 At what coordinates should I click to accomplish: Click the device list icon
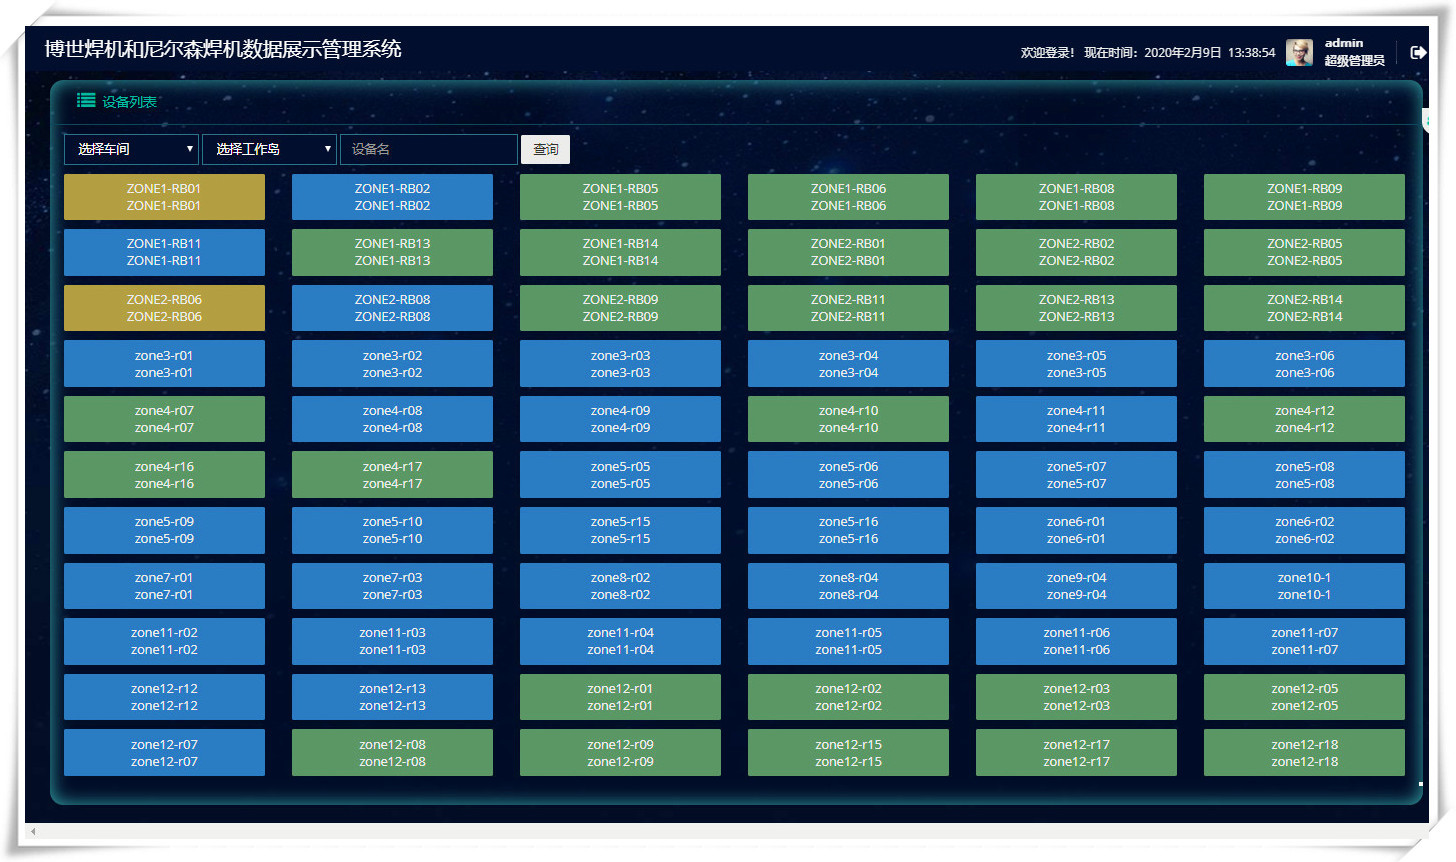tap(87, 101)
